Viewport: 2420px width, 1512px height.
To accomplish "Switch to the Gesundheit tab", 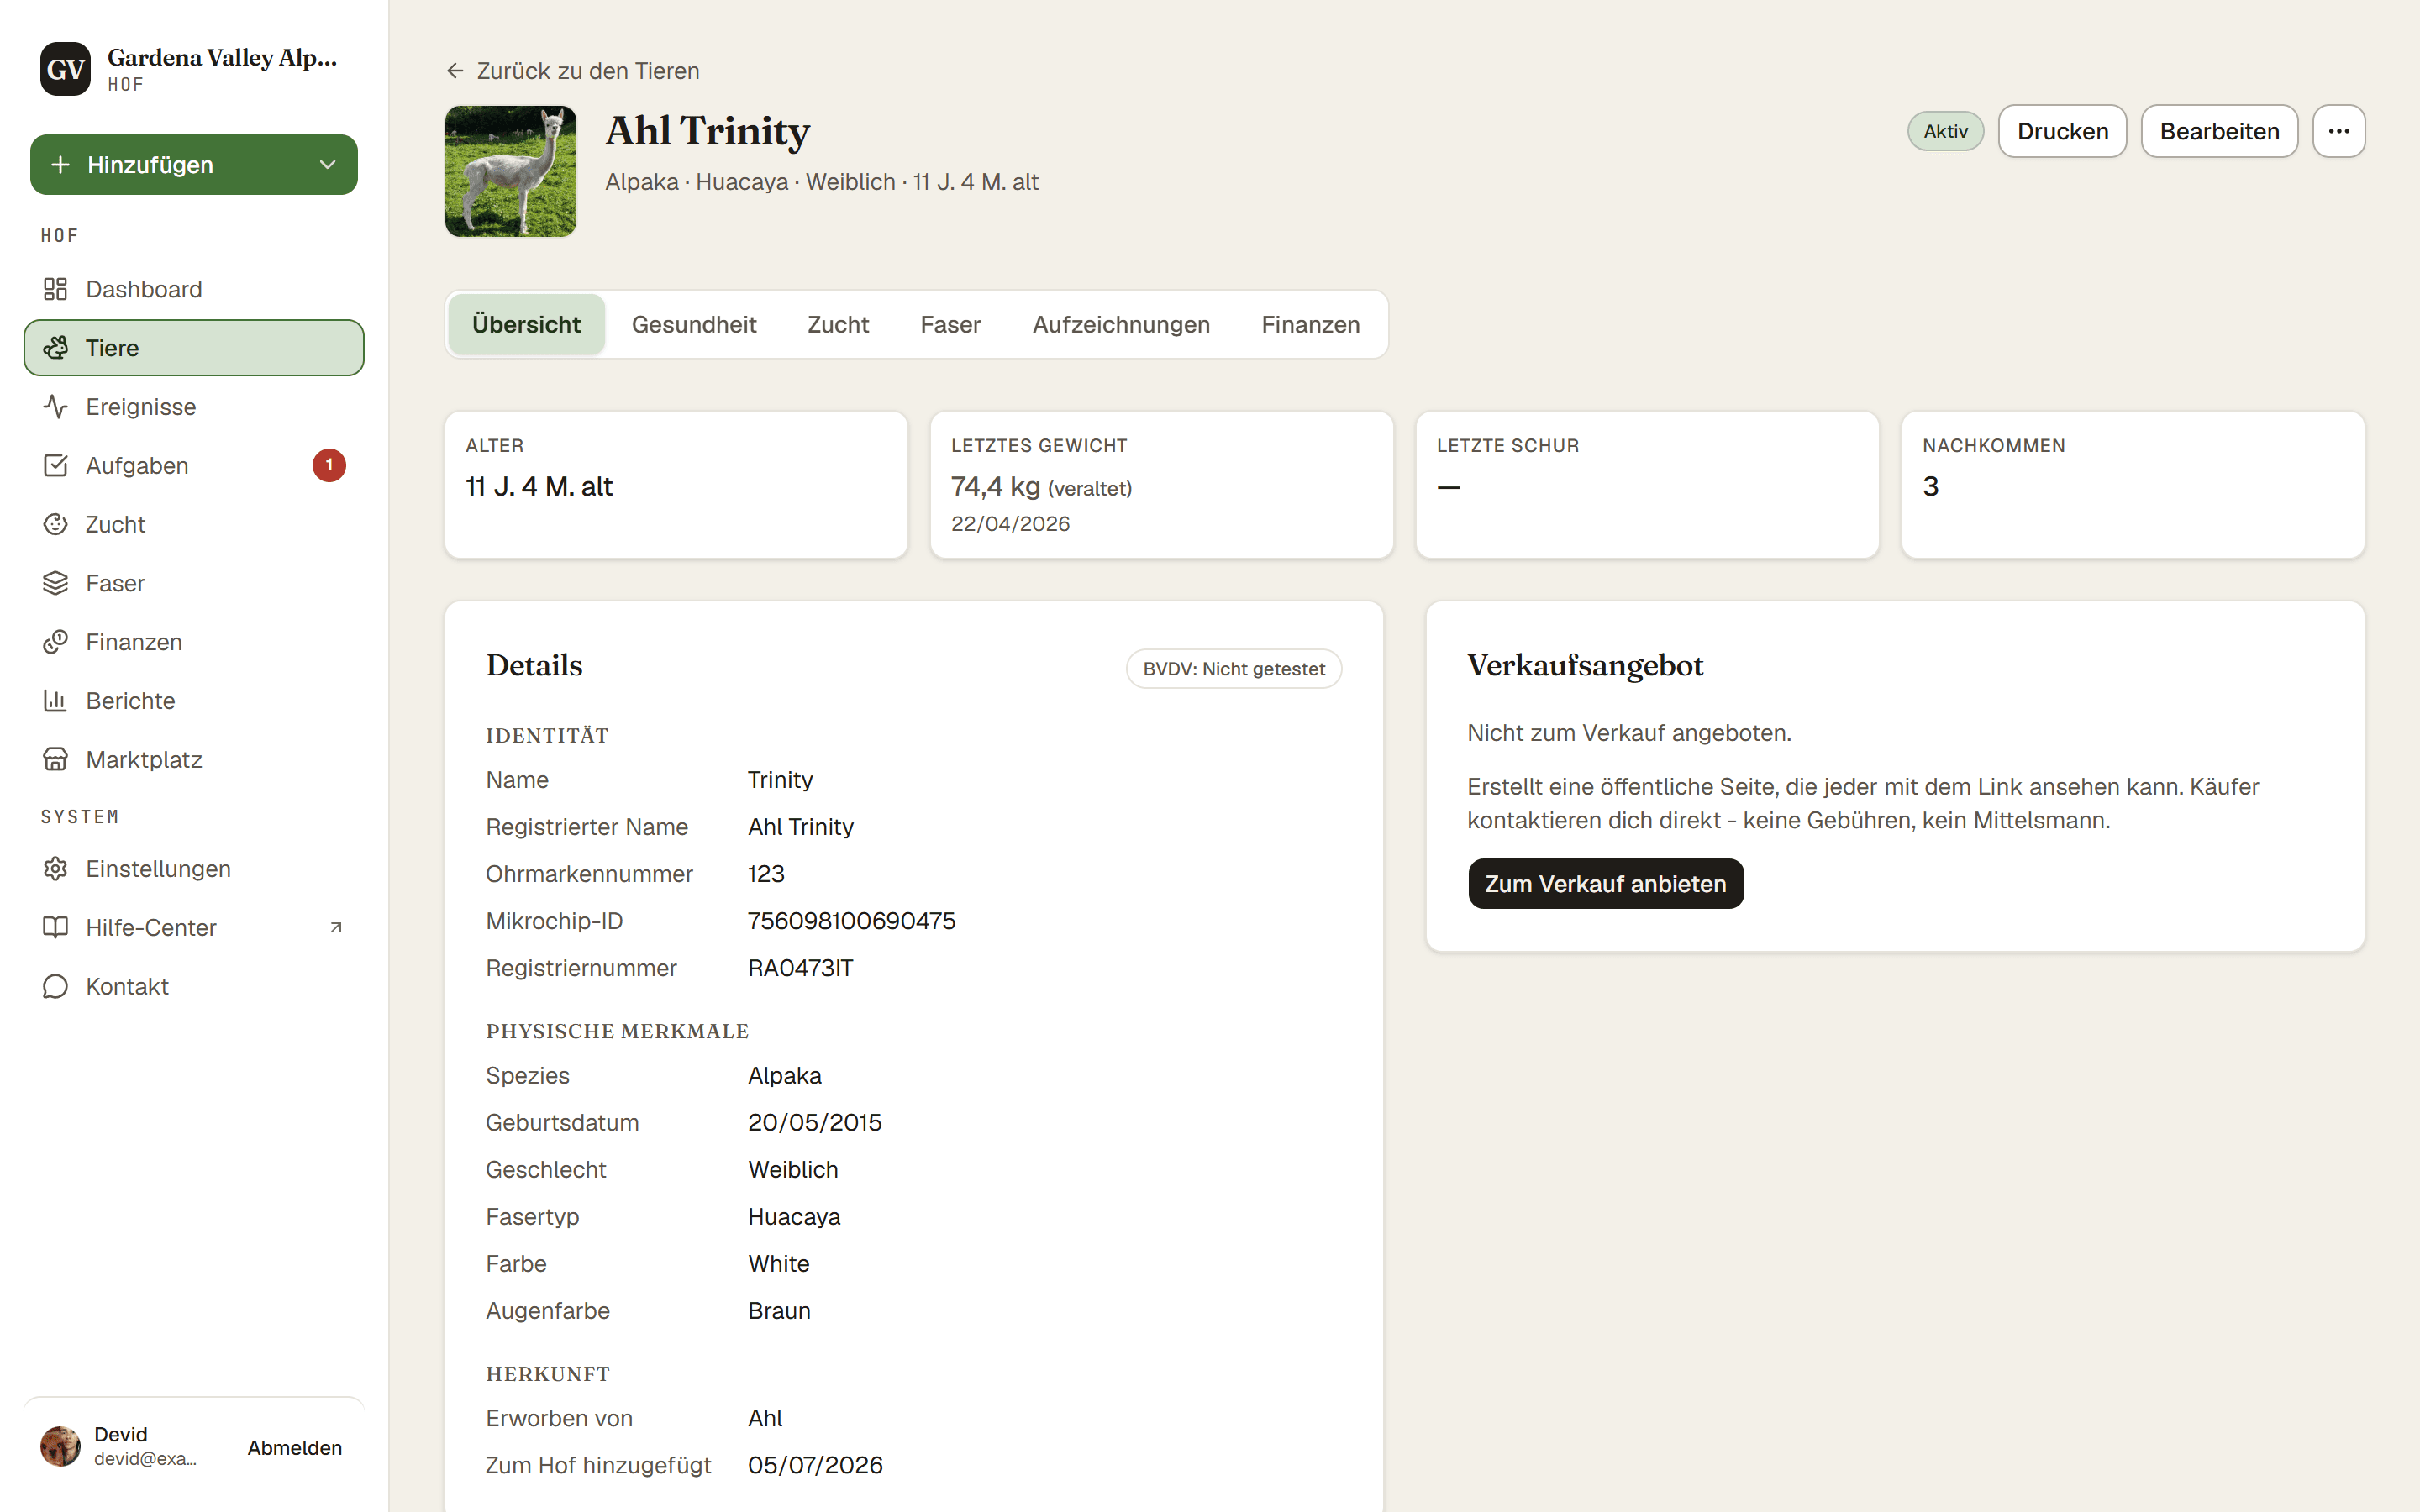I will [694, 325].
